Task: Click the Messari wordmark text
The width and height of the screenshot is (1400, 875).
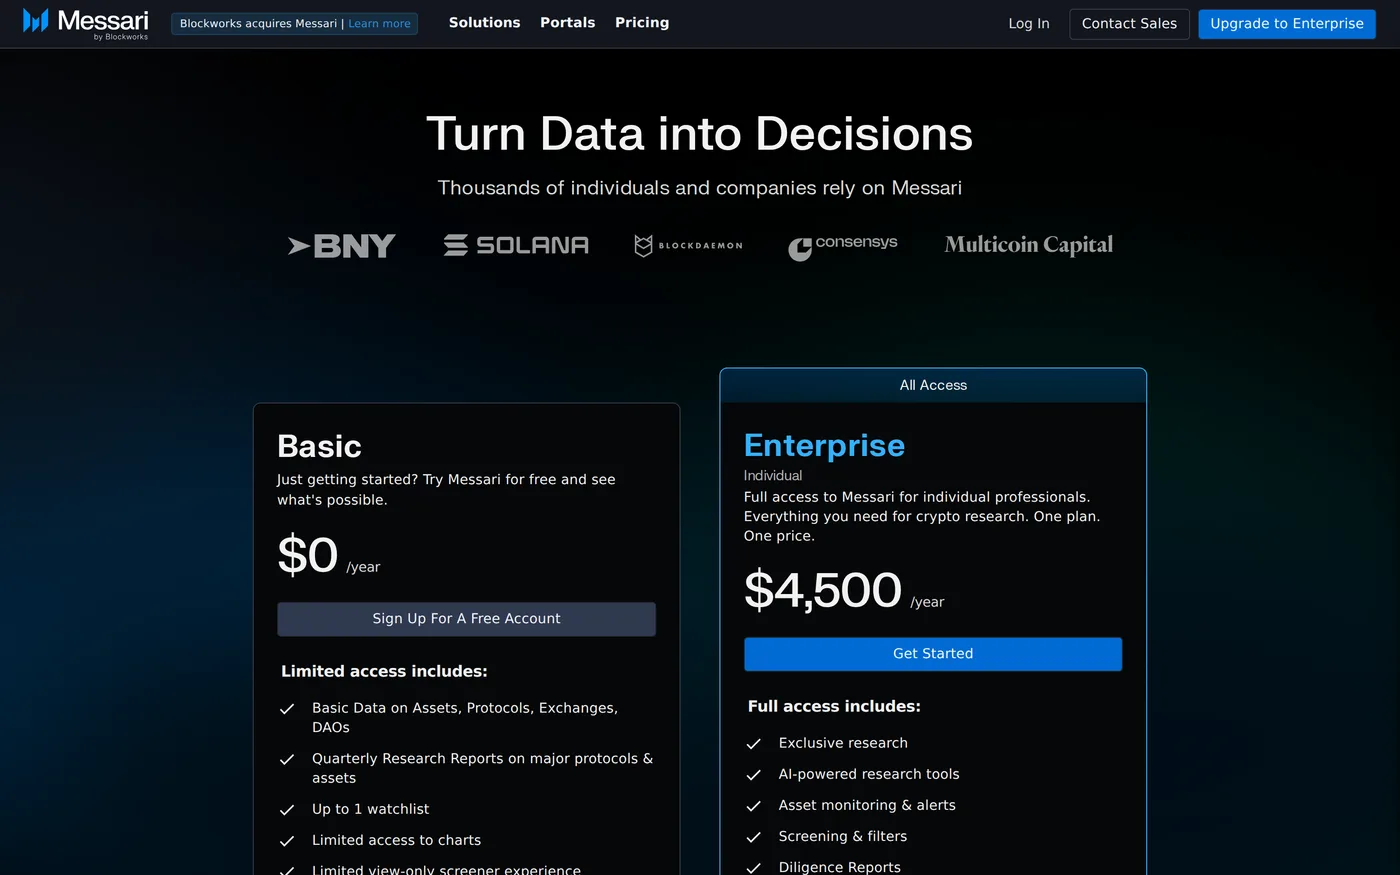Action: 103,20
